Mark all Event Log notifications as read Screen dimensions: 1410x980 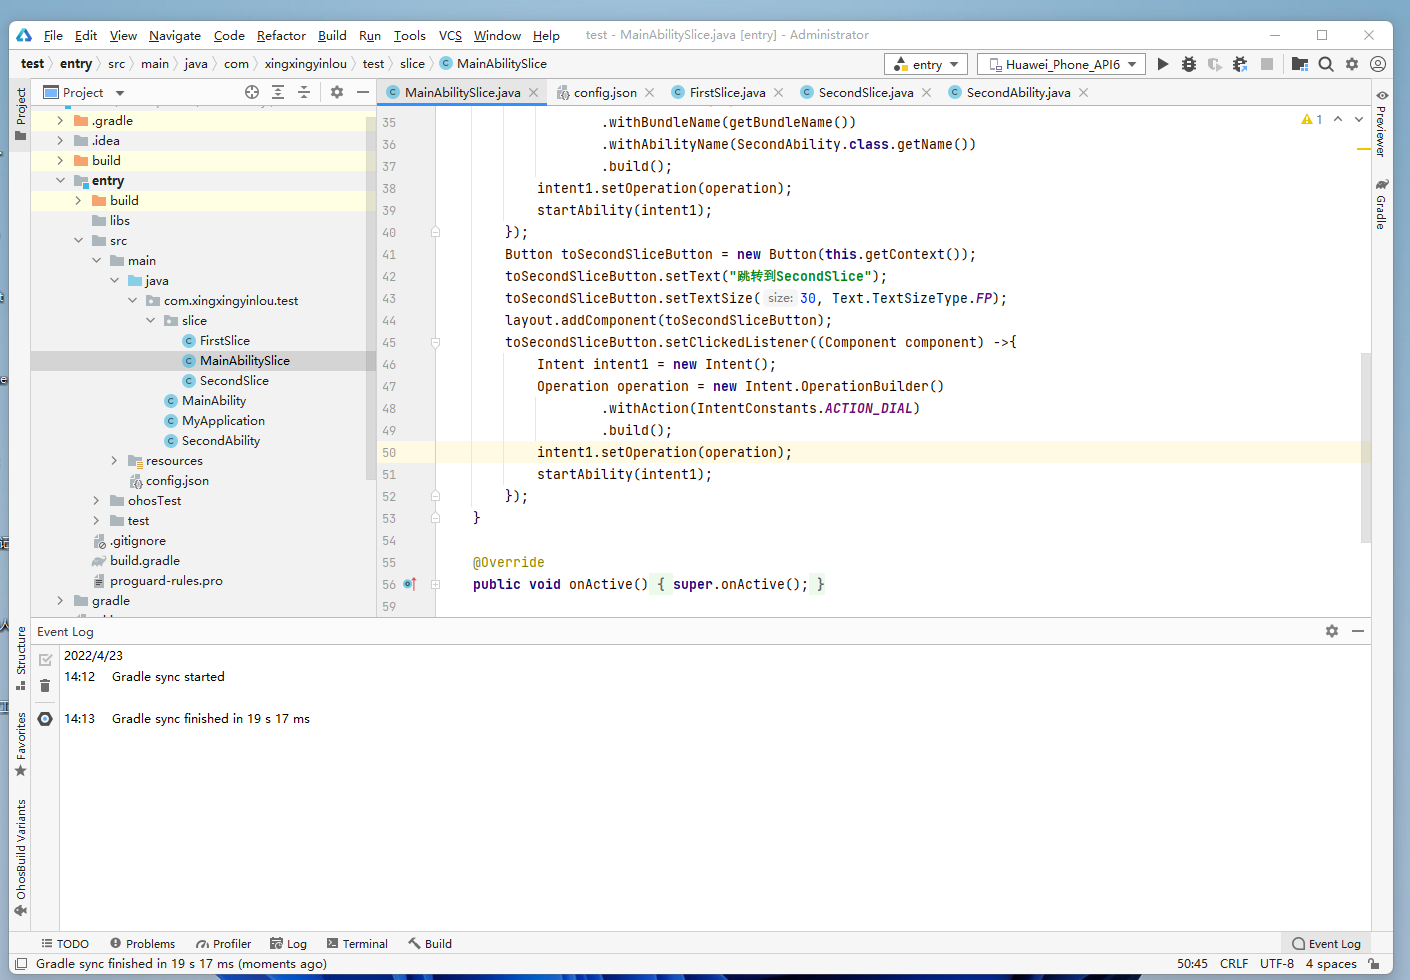45,660
